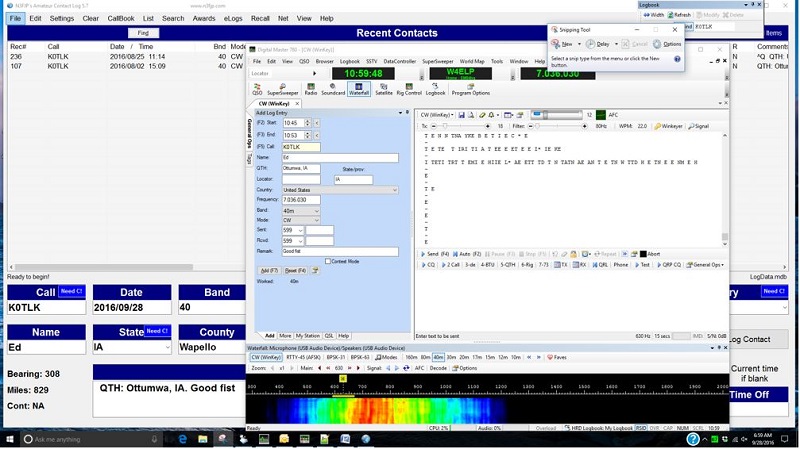Open Soundcard settings from the toolbar
Viewport: 800px width, 449px height.
[x=333, y=89]
